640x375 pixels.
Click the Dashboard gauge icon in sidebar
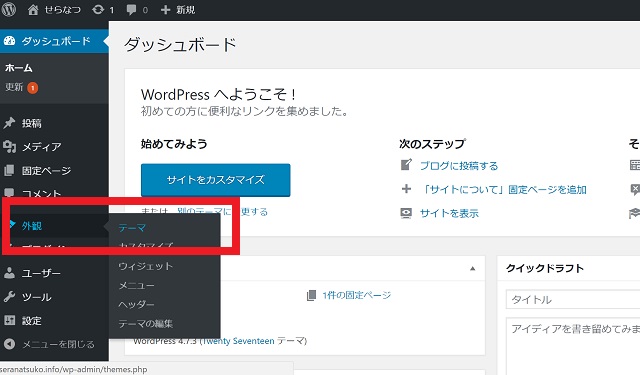click(x=9, y=41)
